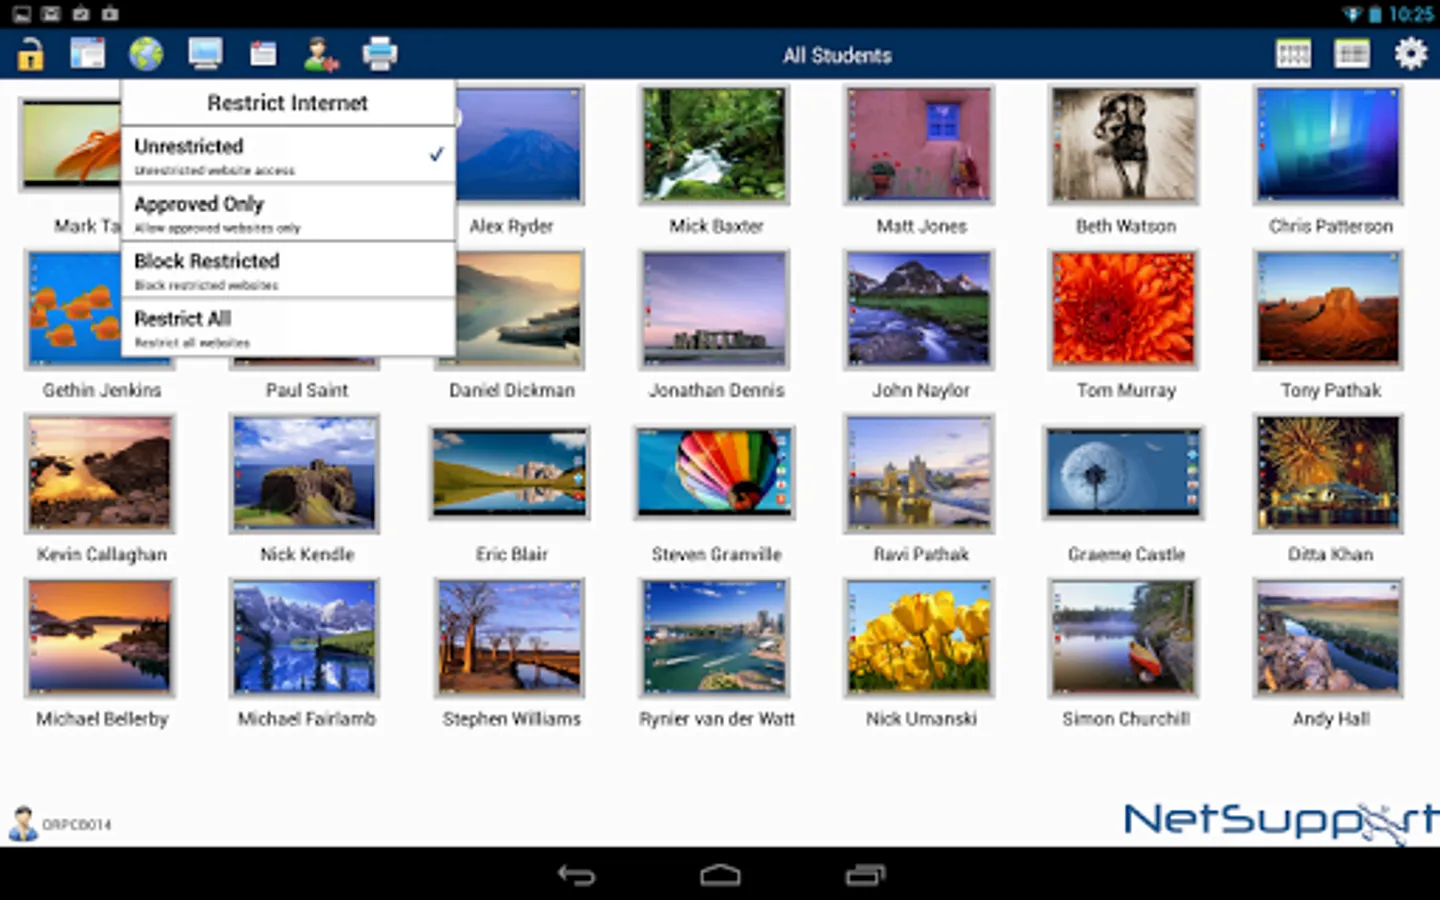Viewport: 1440px width, 900px height.
Task: Select Unrestricted website access option
Action: click(288, 155)
